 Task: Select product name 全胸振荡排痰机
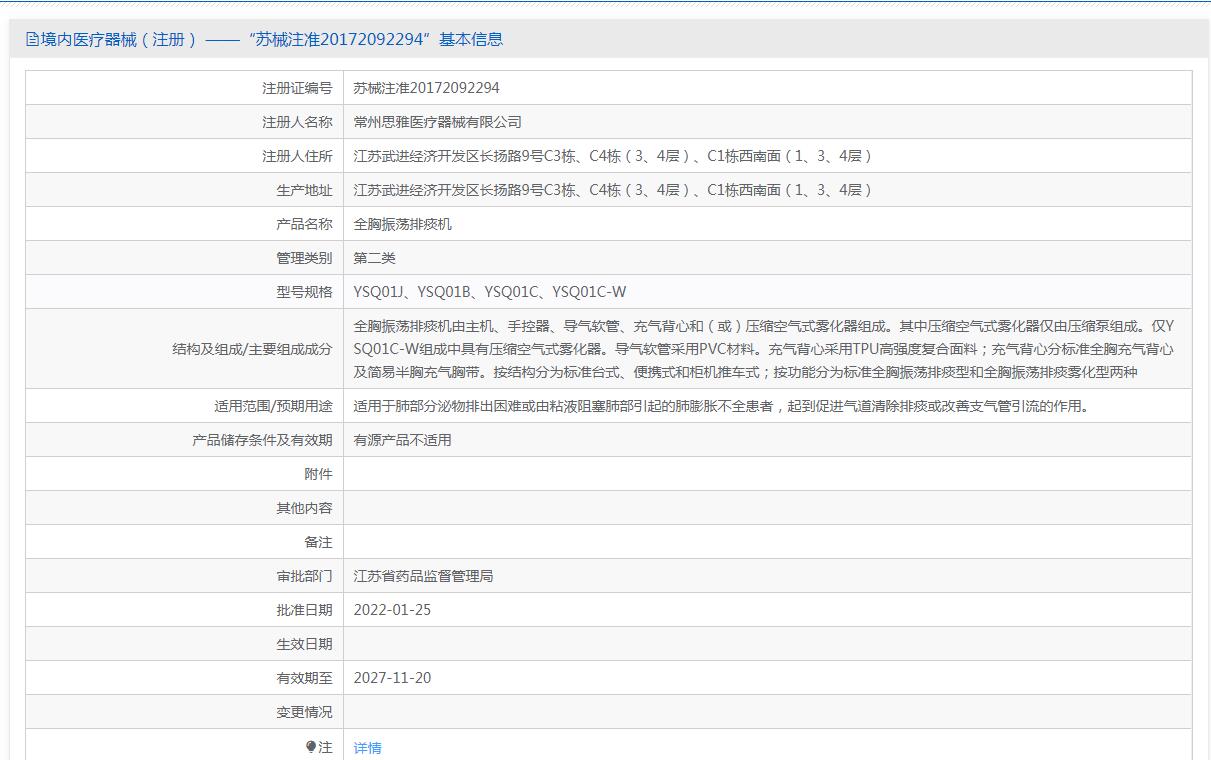tap(402, 224)
